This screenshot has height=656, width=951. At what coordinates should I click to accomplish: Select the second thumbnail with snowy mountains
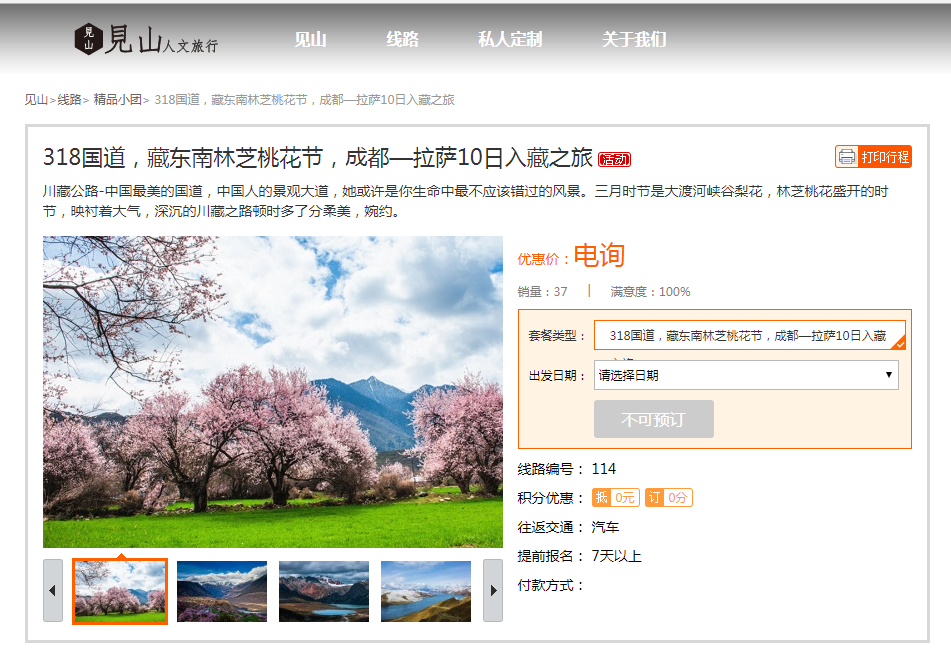pyautogui.click(x=222, y=591)
